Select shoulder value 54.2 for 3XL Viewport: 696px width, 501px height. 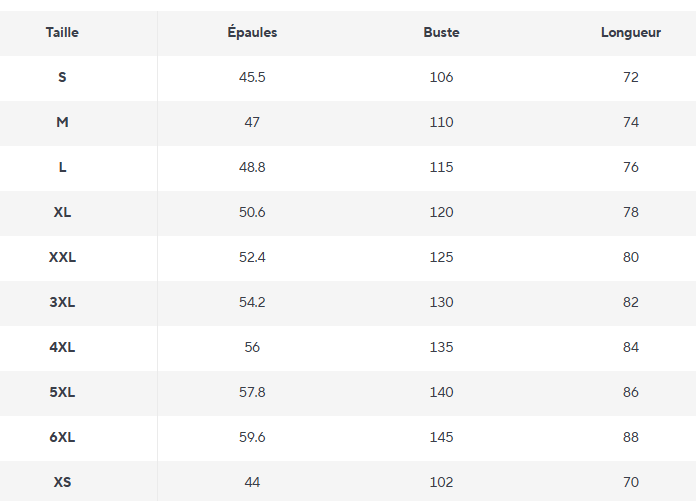(252, 302)
